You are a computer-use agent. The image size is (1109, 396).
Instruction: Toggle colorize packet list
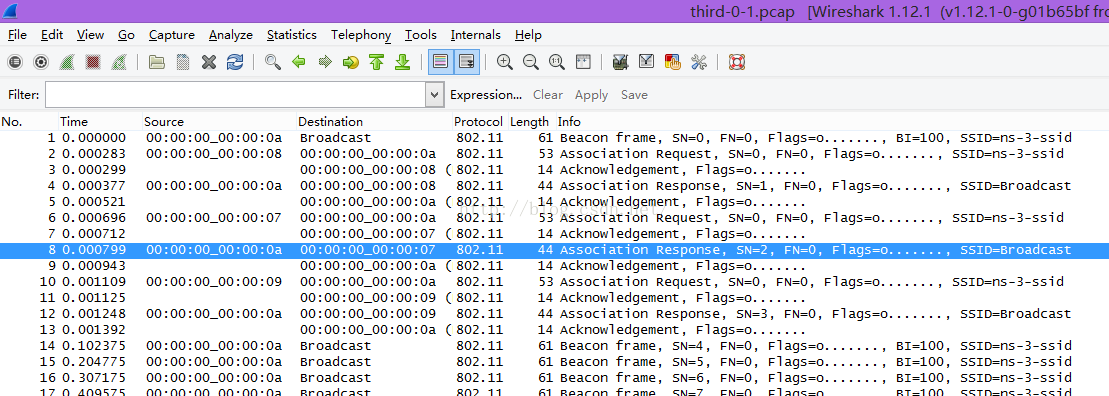[441, 62]
